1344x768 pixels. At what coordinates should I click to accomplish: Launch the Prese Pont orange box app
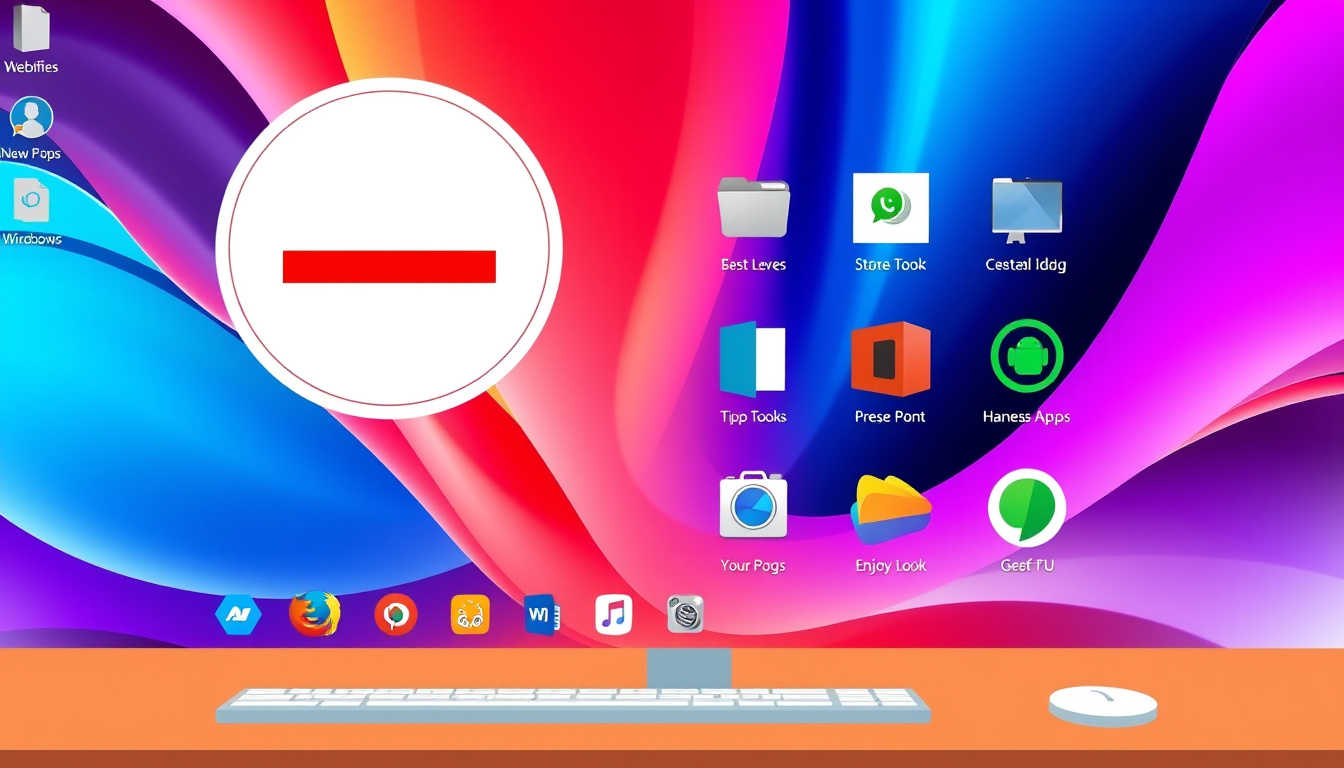[890, 359]
